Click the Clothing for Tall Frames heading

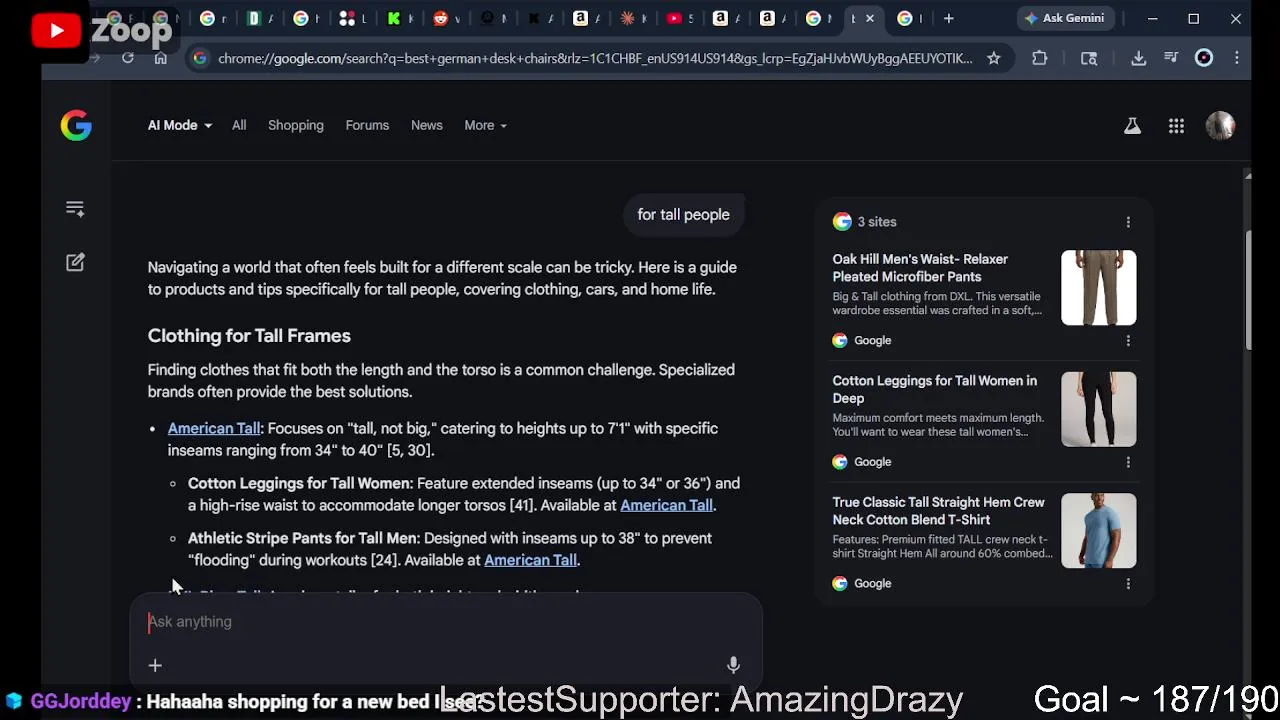pyautogui.click(x=249, y=336)
